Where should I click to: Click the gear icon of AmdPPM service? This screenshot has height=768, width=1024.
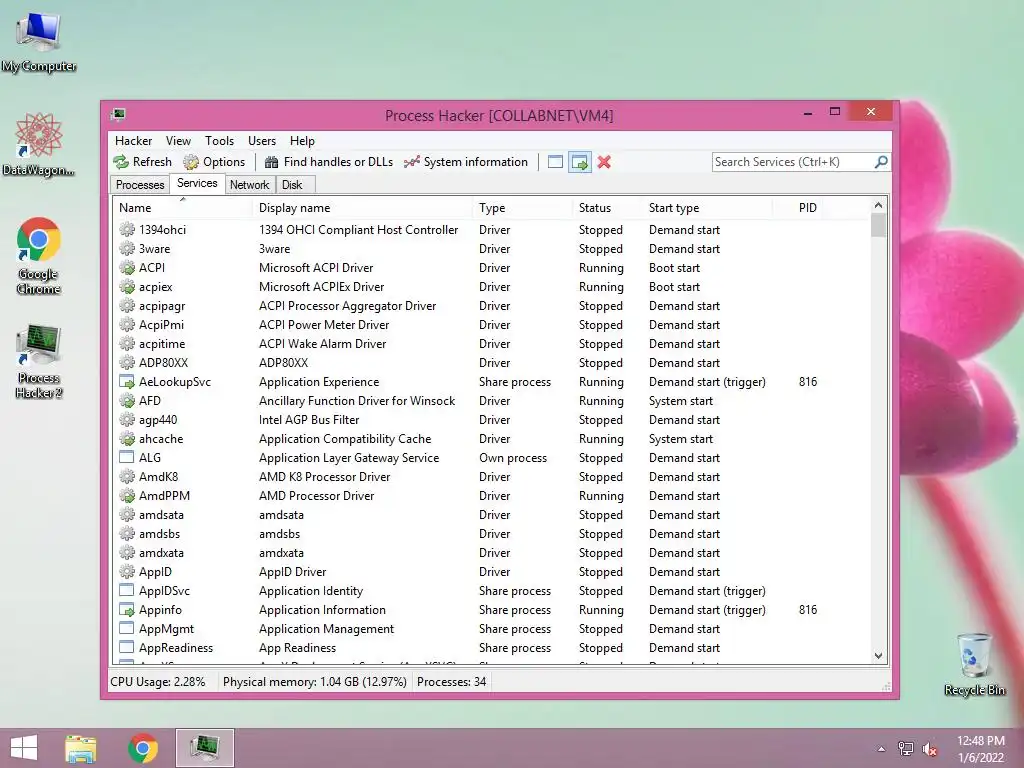click(127, 495)
